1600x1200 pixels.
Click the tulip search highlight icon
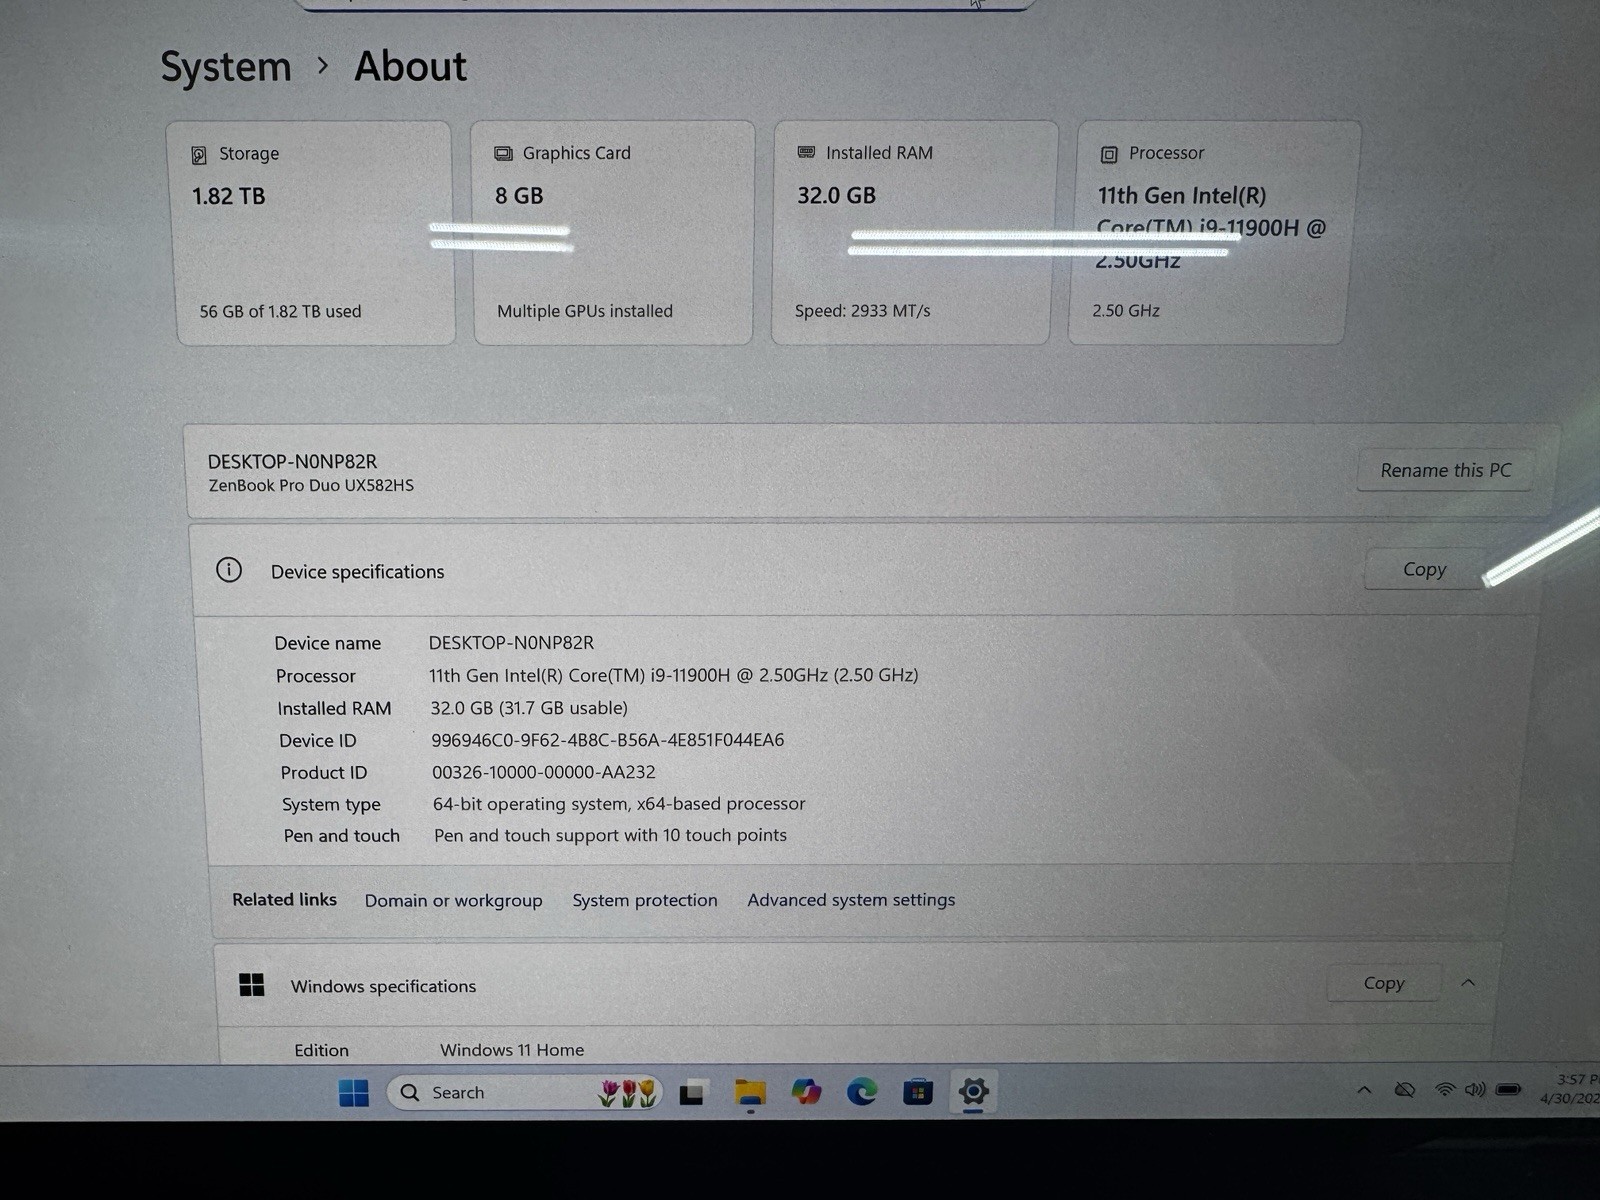click(x=628, y=1092)
